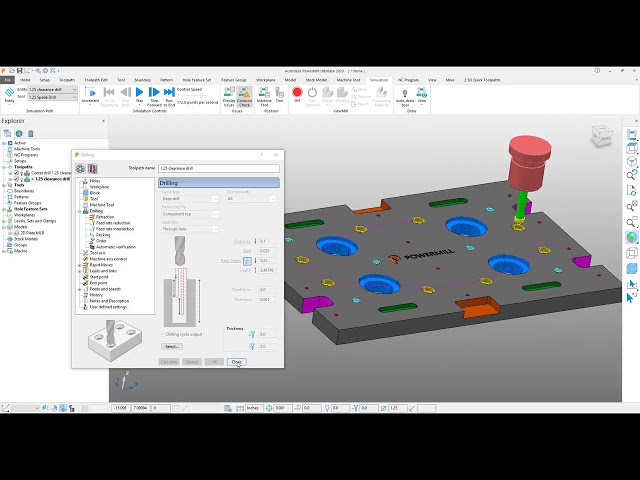Expand Hole Feature Sets node

(4, 209)
